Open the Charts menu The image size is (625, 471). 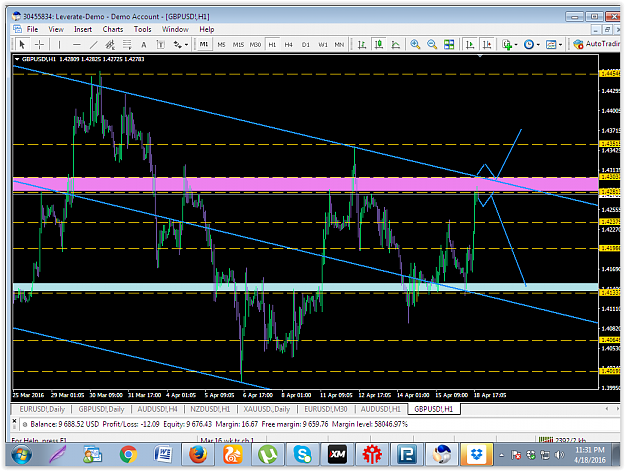pyautogui.click(x=113, y=29)
